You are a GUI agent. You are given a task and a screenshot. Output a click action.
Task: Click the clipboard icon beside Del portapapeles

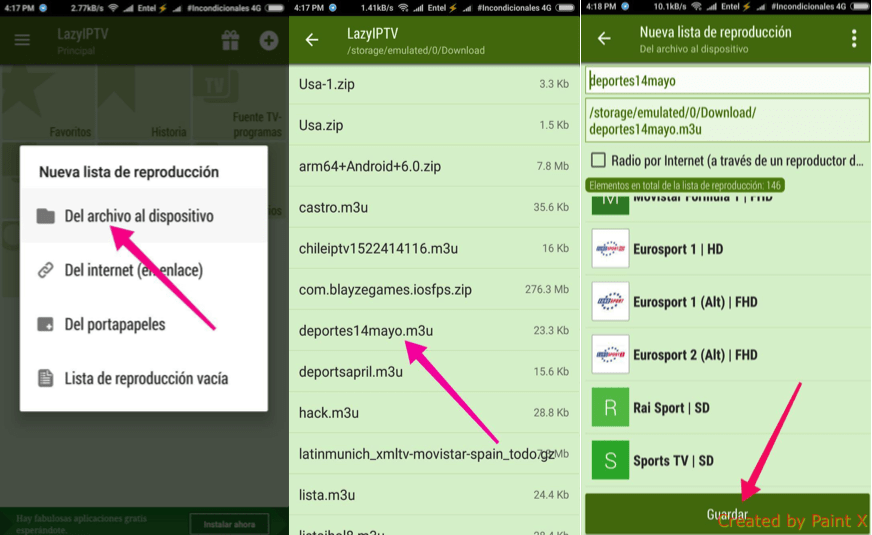(x=46, y=324)
